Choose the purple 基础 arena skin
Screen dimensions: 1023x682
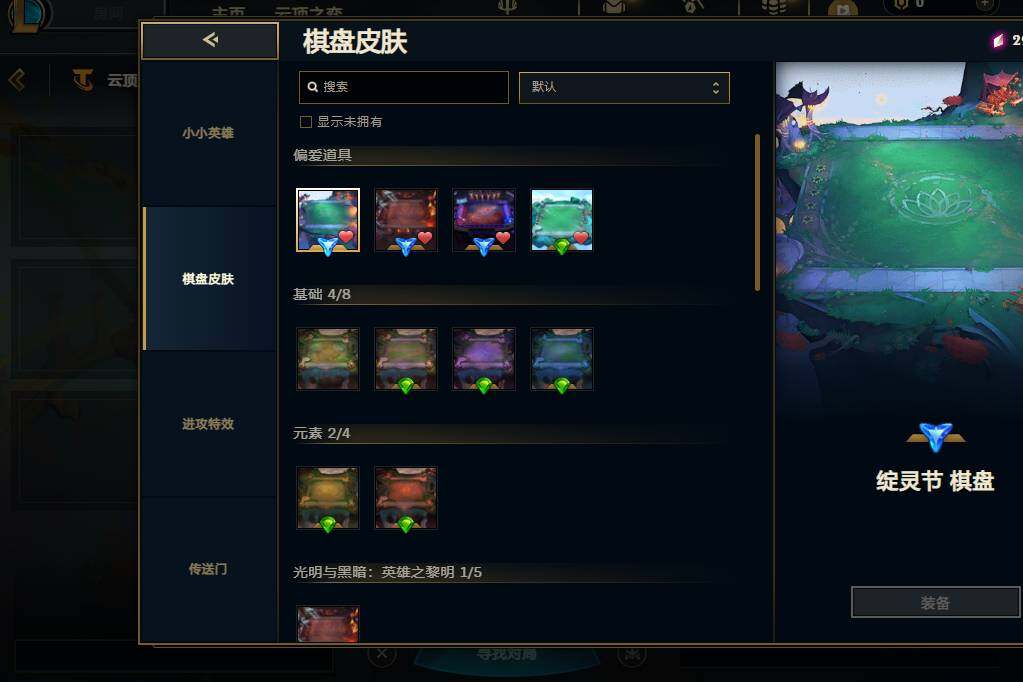484,359
